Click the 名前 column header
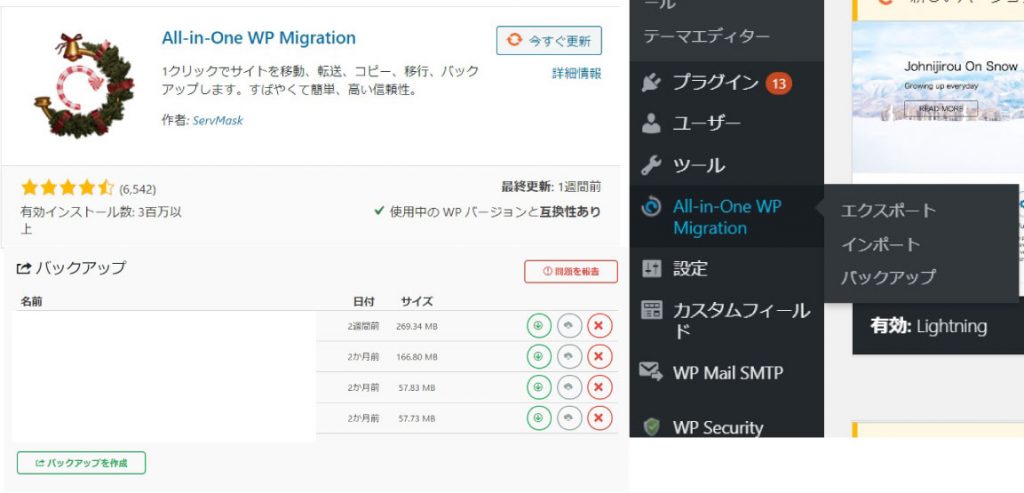1024x493 pixels. point(31,301)
